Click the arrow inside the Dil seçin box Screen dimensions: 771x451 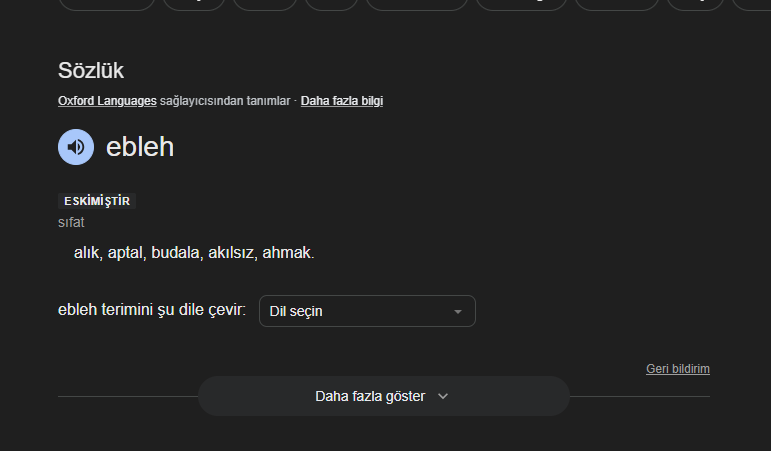458,311
